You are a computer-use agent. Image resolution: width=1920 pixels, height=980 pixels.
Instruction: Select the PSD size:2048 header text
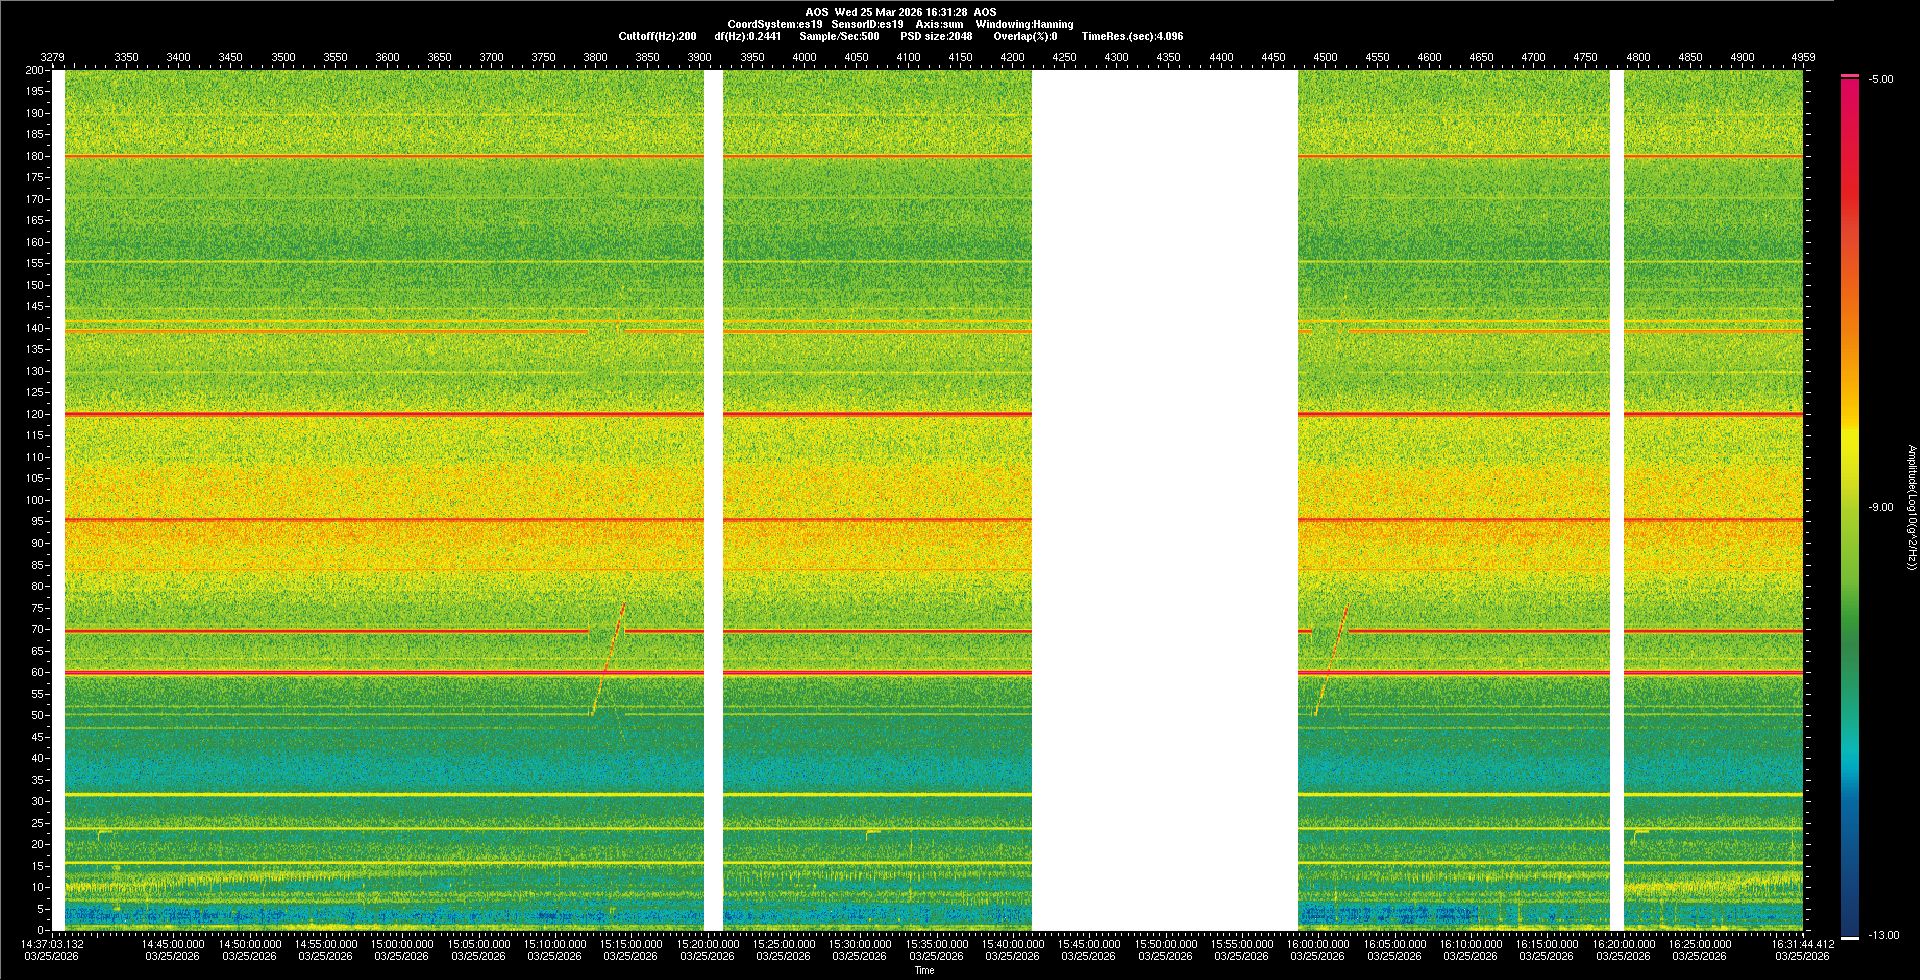pos(935,36)
